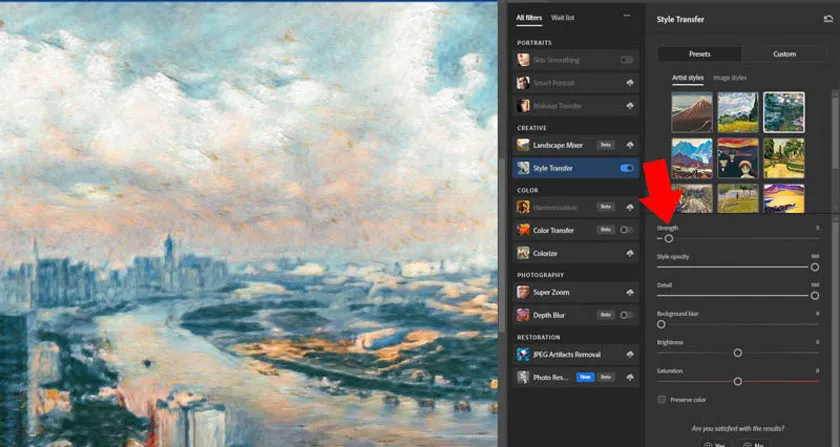840x447 pixels.
Task: Open the Image styles tab
Action: [x=729, y=78]
